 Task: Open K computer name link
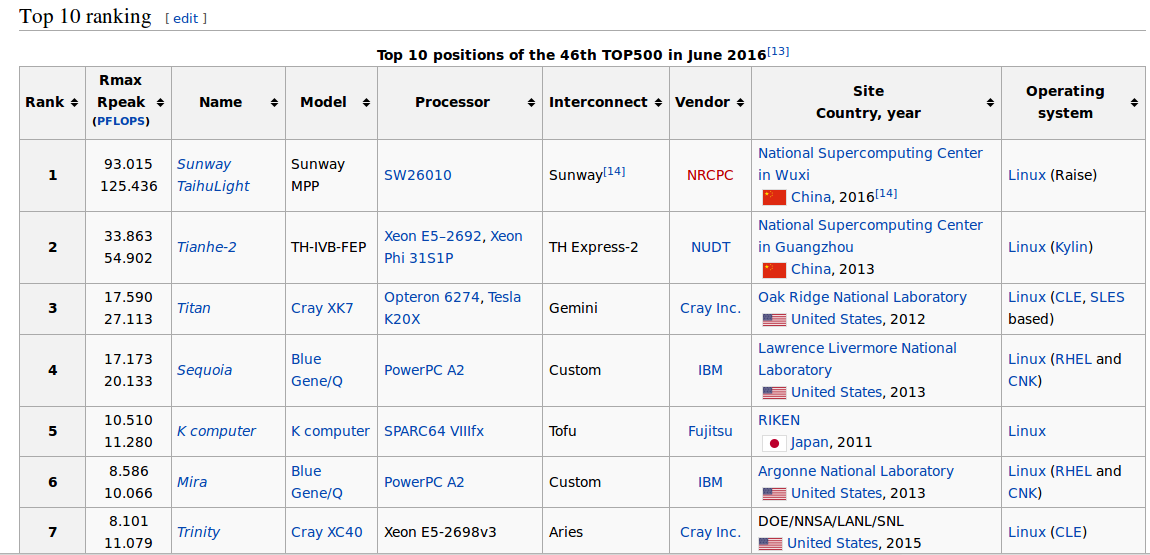tap(216, 431)
